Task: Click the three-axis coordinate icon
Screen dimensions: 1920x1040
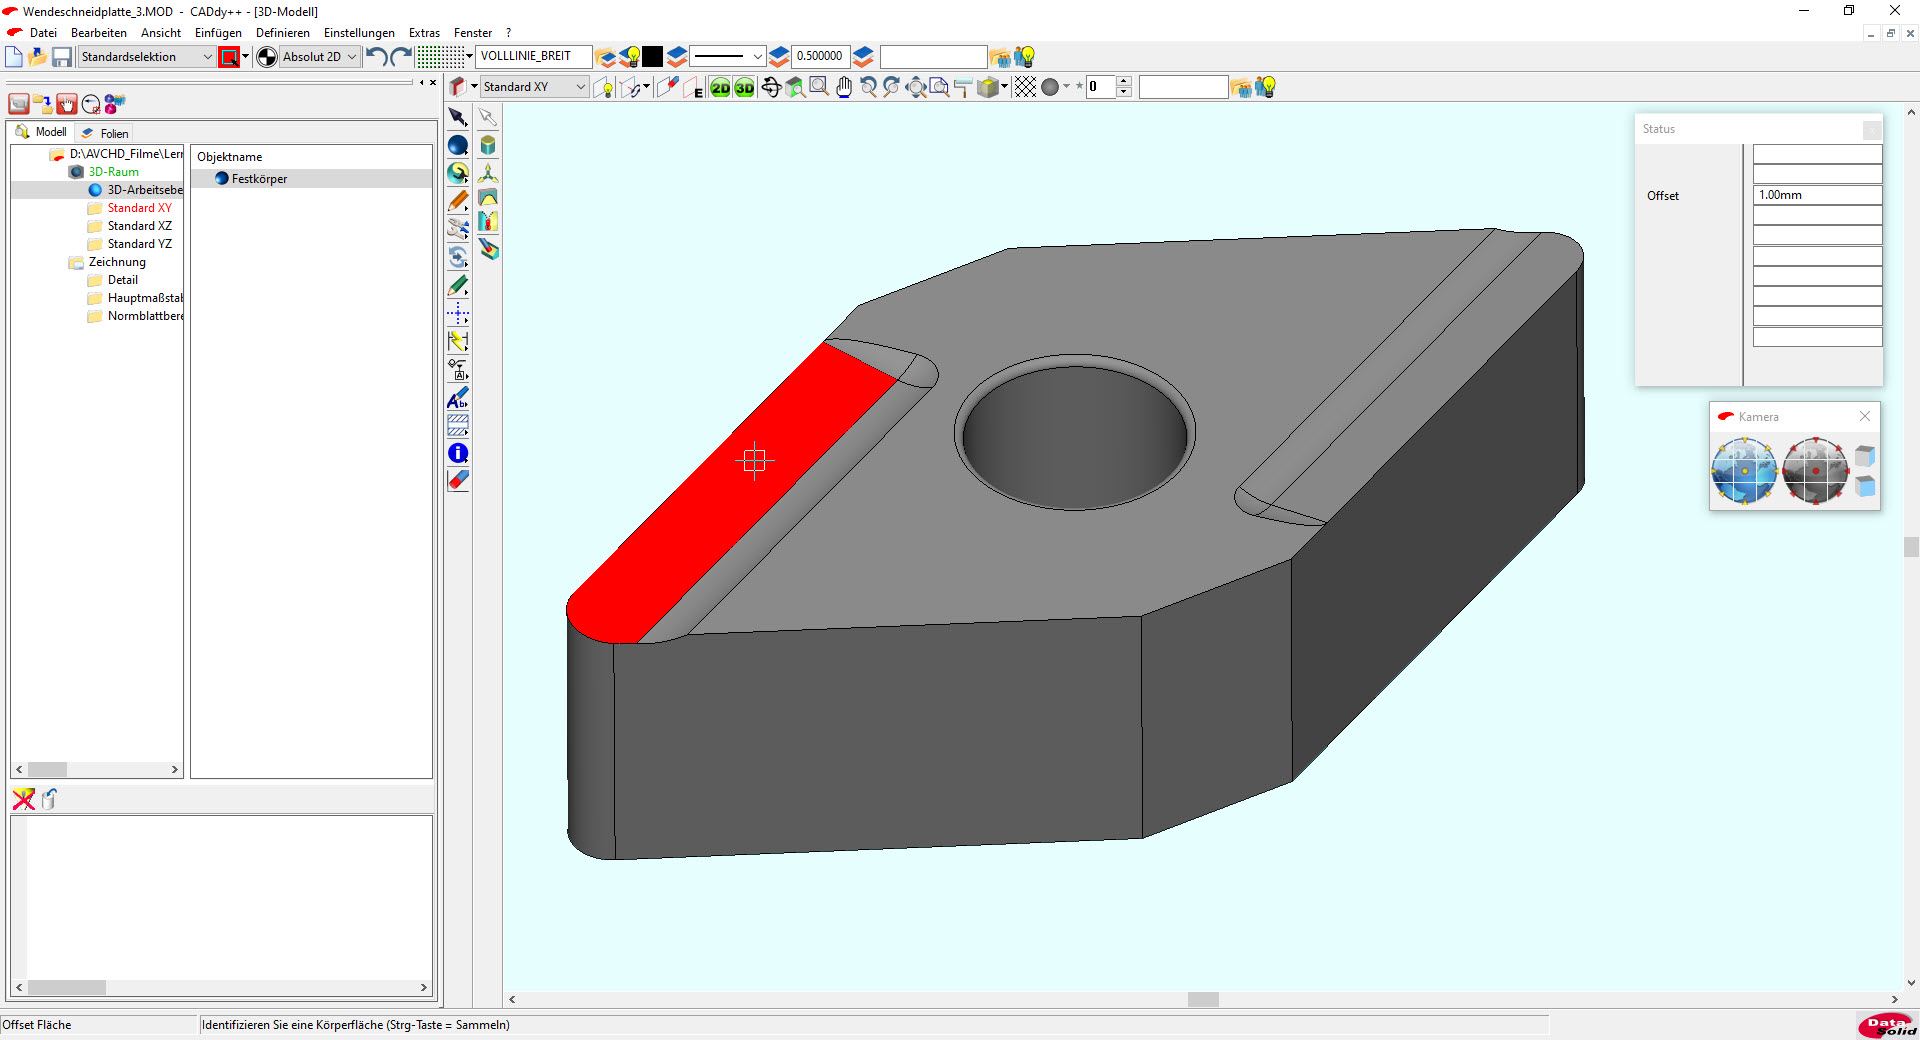Action: click(488, 172)
